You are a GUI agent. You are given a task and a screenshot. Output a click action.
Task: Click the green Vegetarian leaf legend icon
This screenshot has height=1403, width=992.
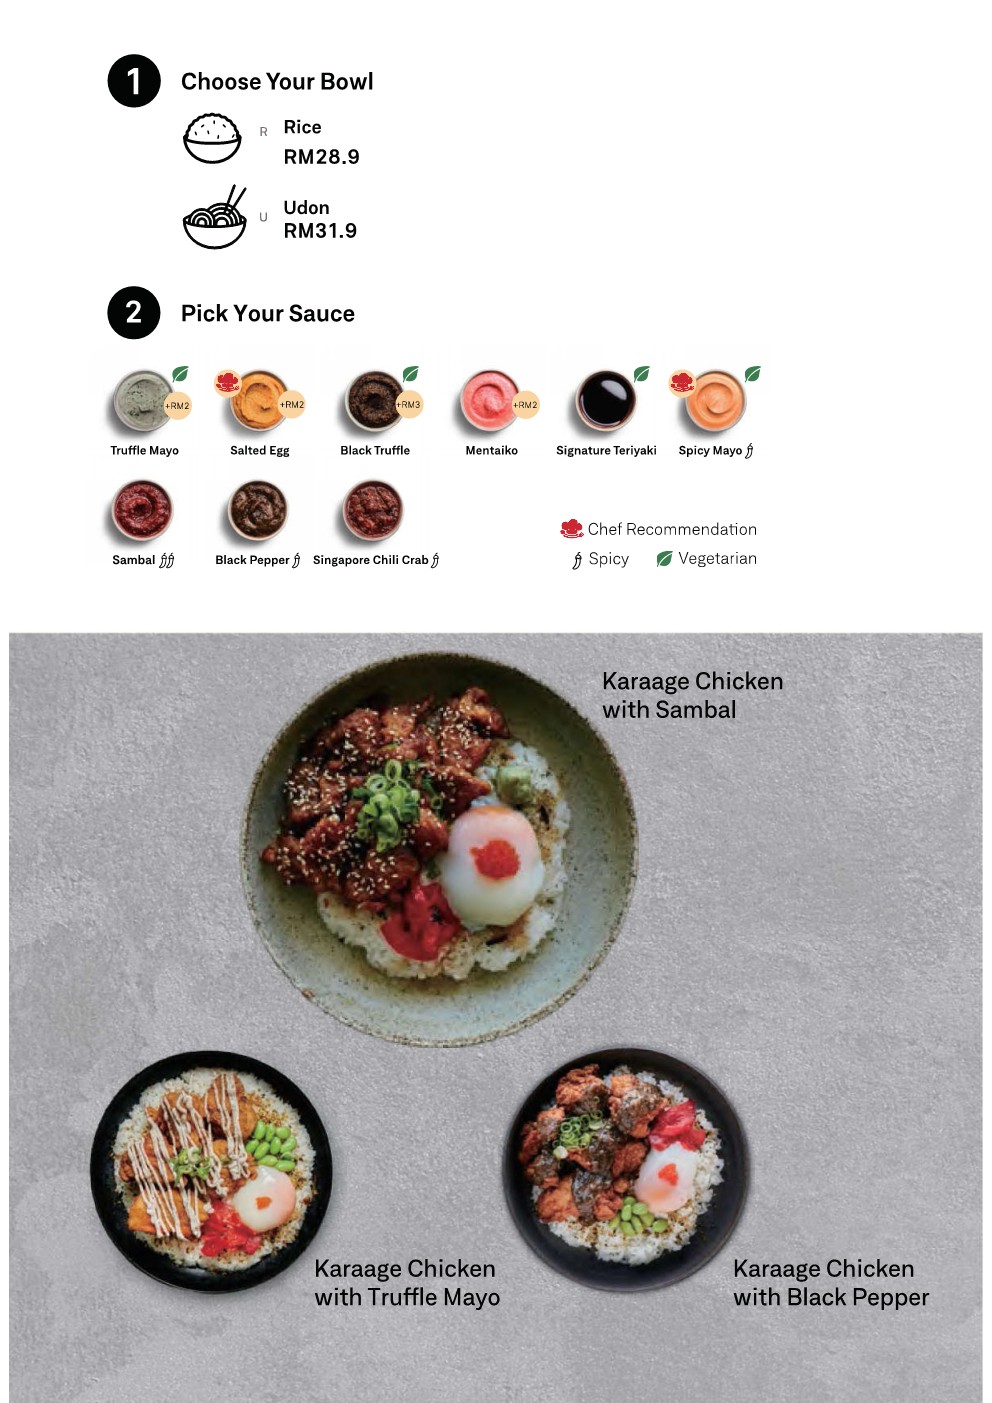tap(664, 559)
